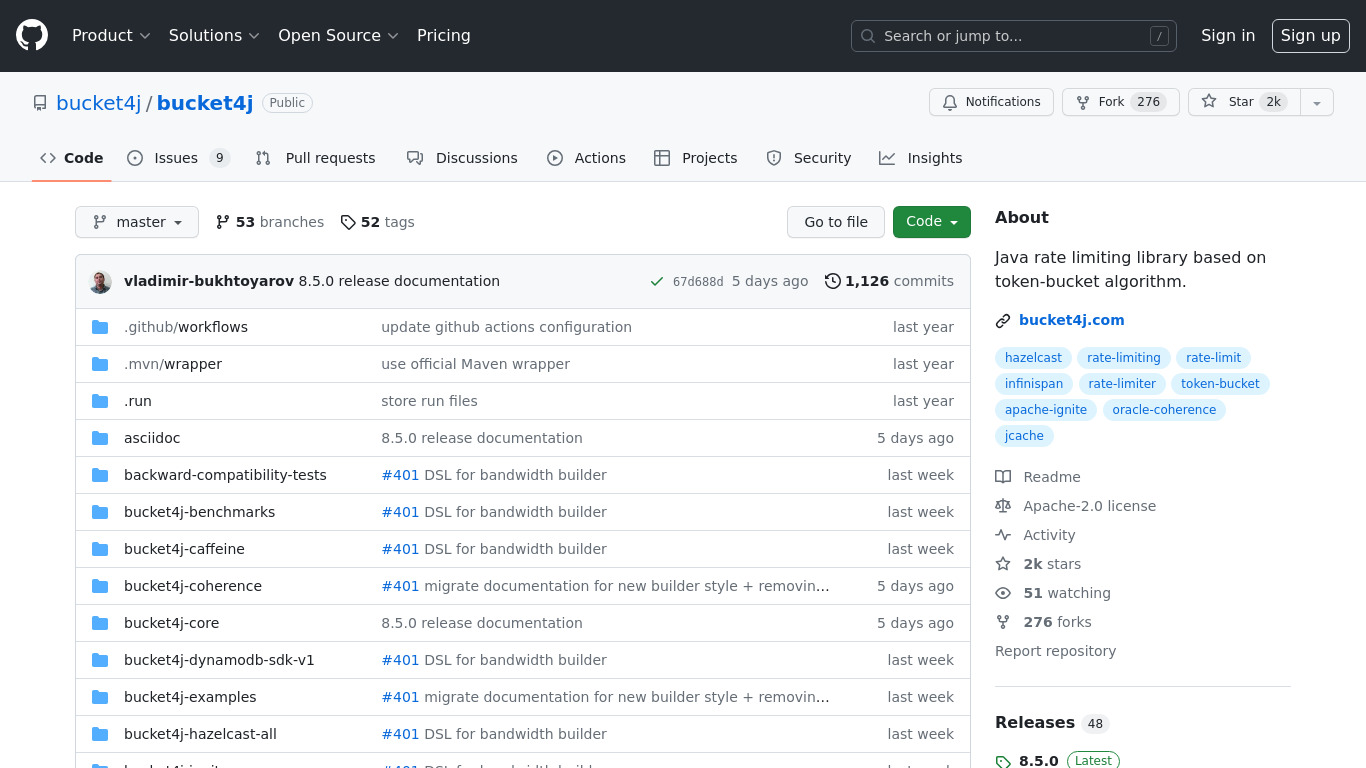Click folder icon for bucket4j-examples
Screen dimensions: 1366x768
(100, 697)
